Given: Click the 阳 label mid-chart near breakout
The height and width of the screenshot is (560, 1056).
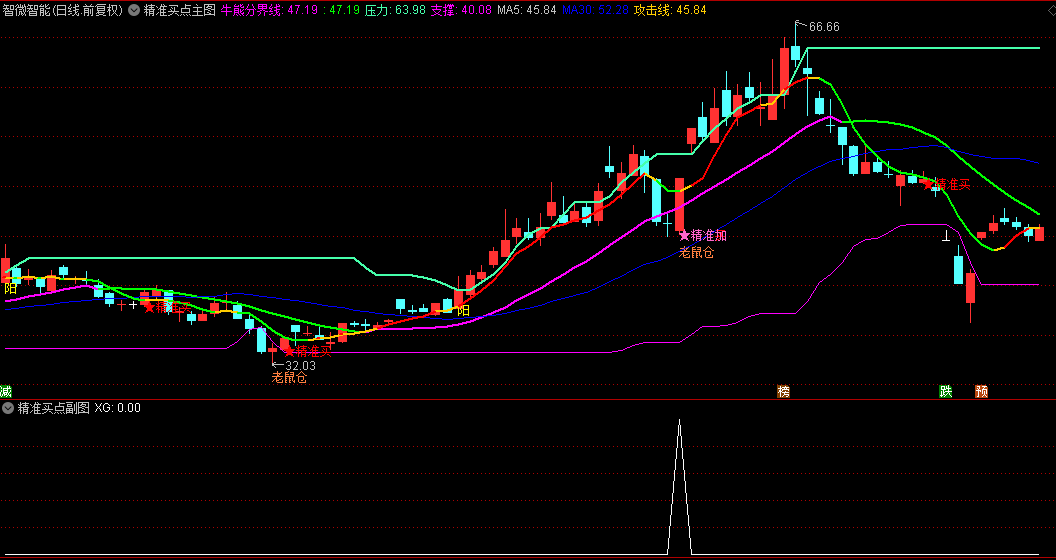Looking at the screenshot, I should pyautogui.click(x=463, y=311).
